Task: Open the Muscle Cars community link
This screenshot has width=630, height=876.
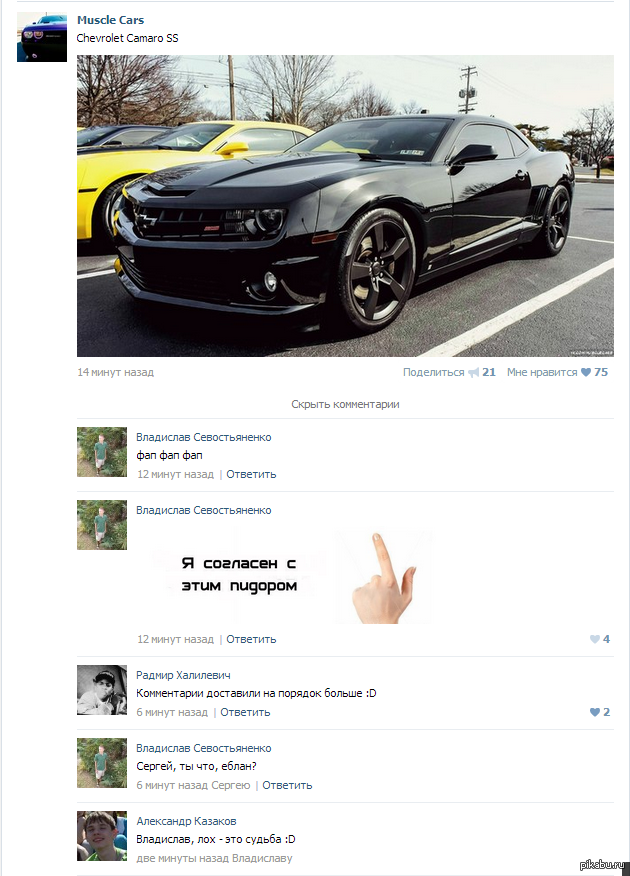Action: click(x=111, y=20)
